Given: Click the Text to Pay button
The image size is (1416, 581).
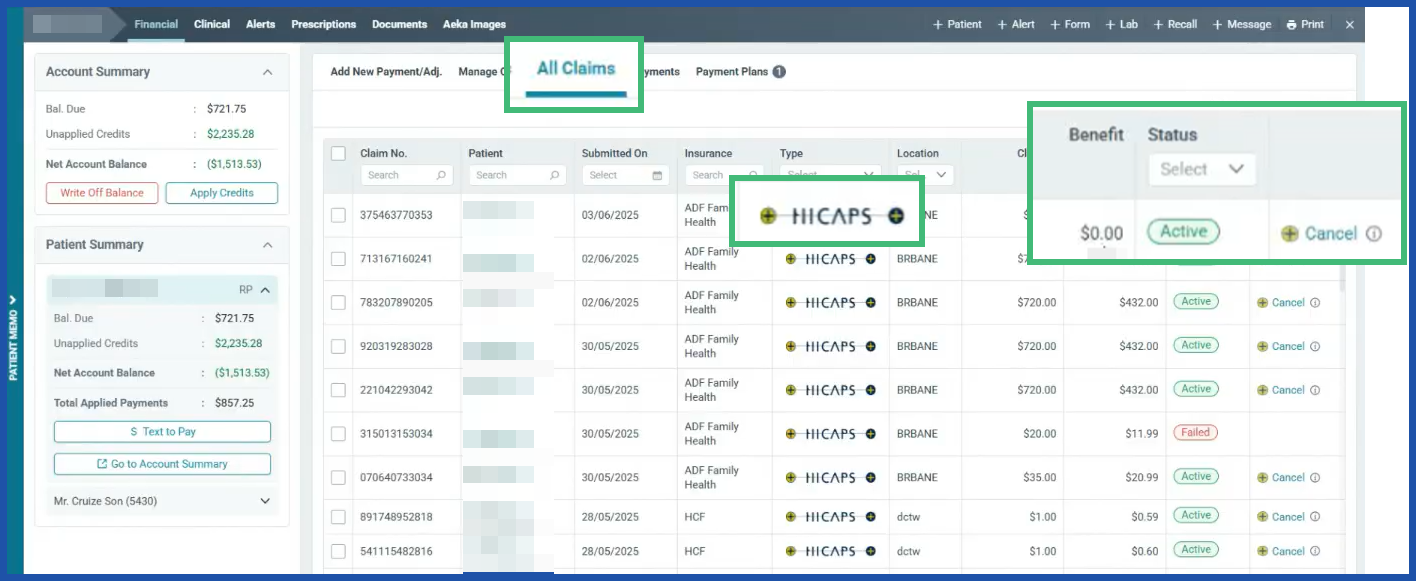Looking at the screenshot, I should point(162,431).
